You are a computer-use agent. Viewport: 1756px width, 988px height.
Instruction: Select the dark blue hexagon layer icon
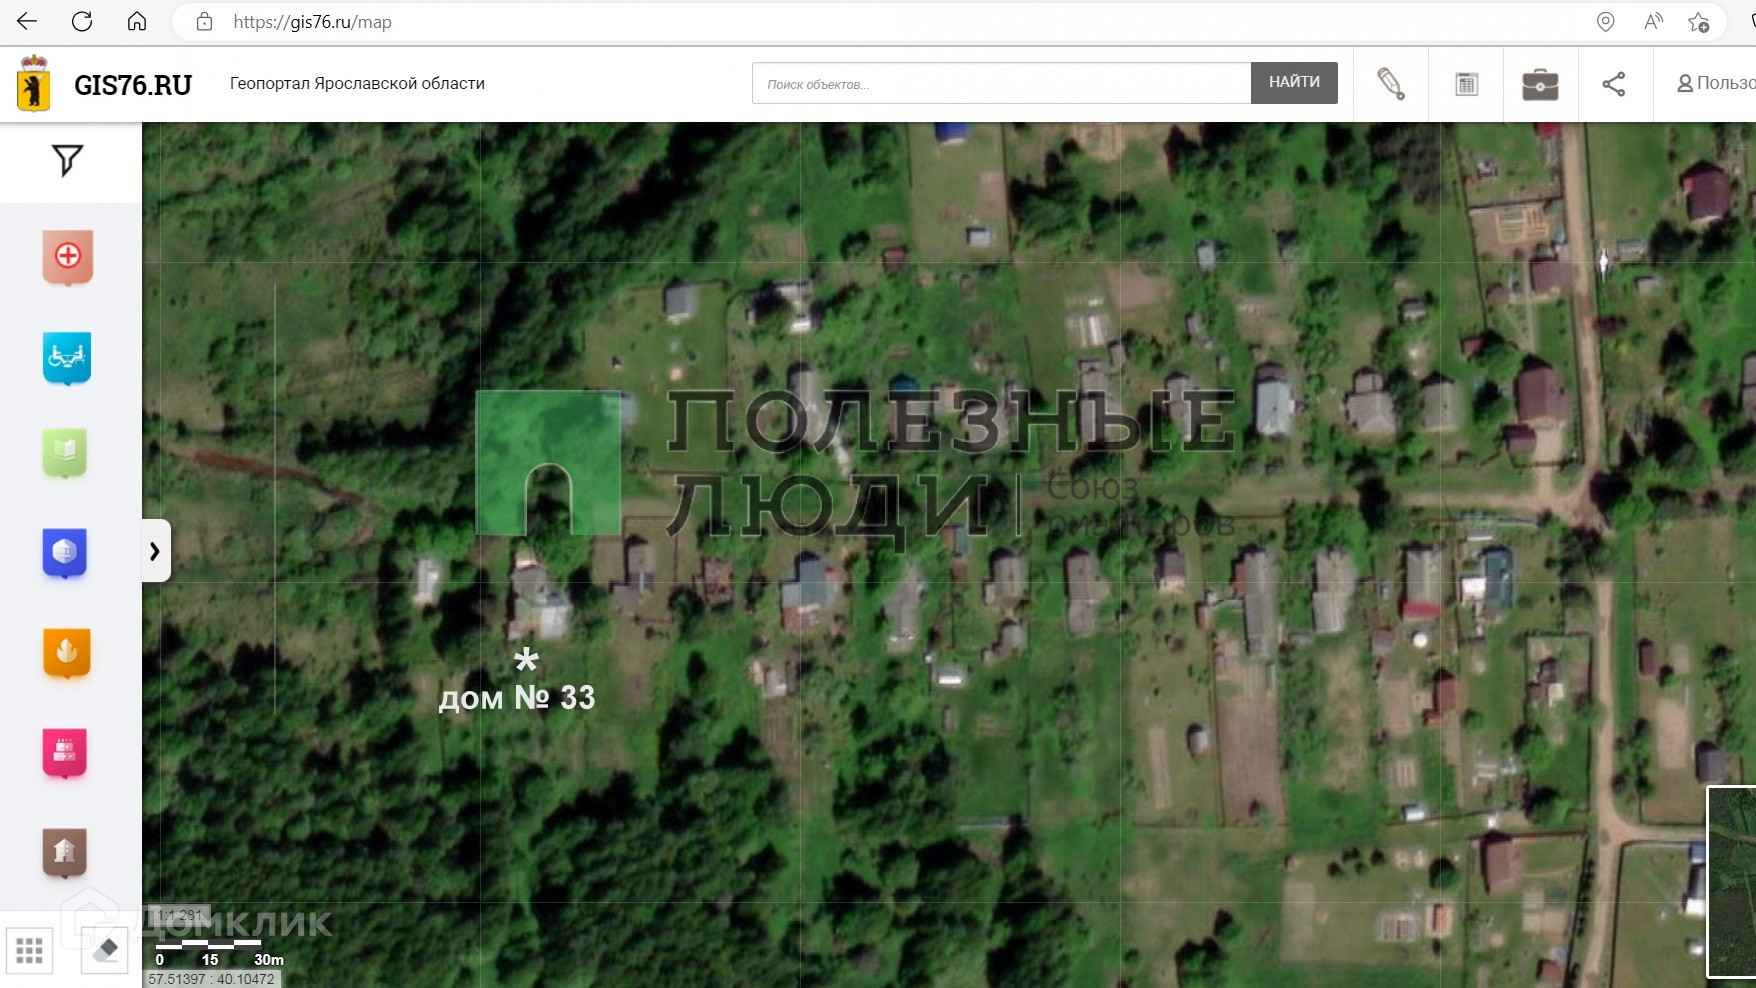[65, 553]
